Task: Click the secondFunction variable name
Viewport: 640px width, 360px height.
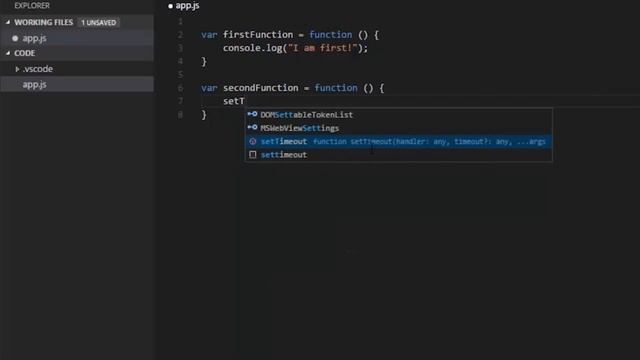Action: 260,88
